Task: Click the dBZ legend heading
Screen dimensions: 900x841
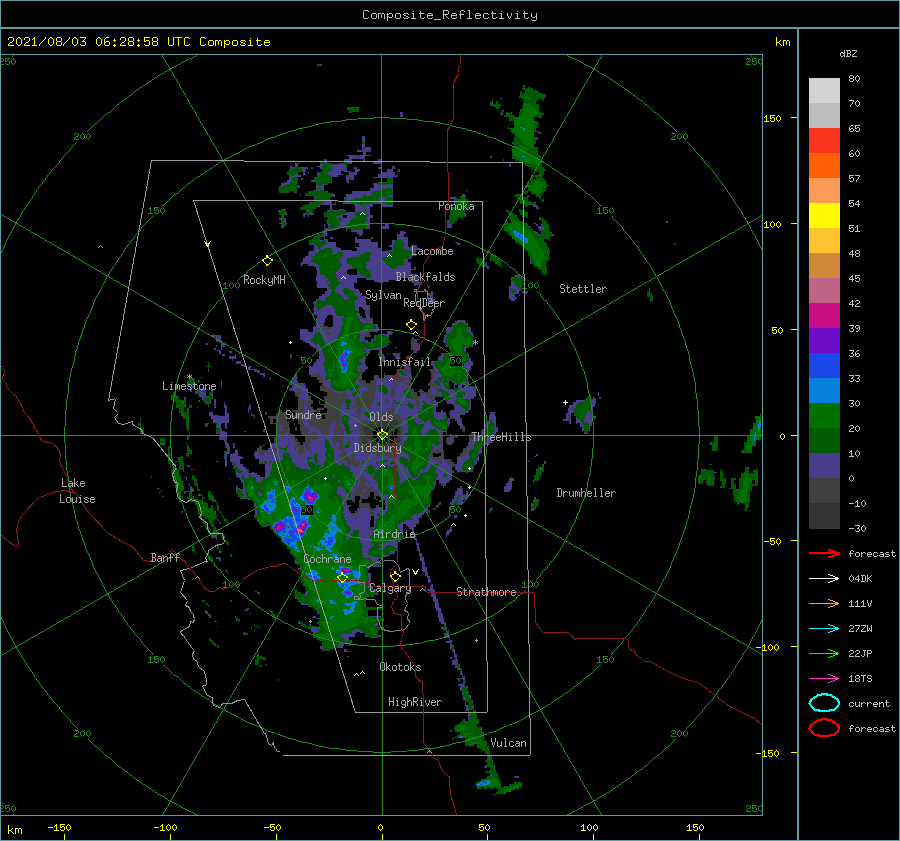Action: coord(848,53)
